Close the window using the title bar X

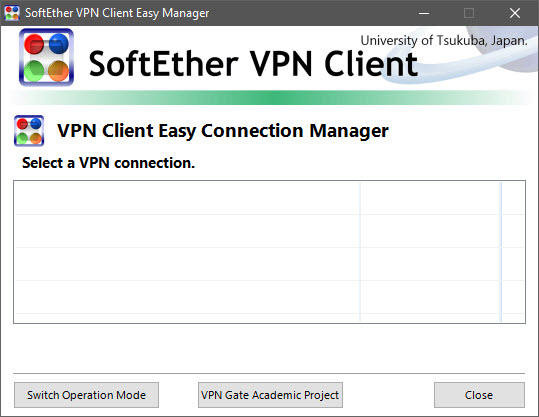(x=515, y=13)
